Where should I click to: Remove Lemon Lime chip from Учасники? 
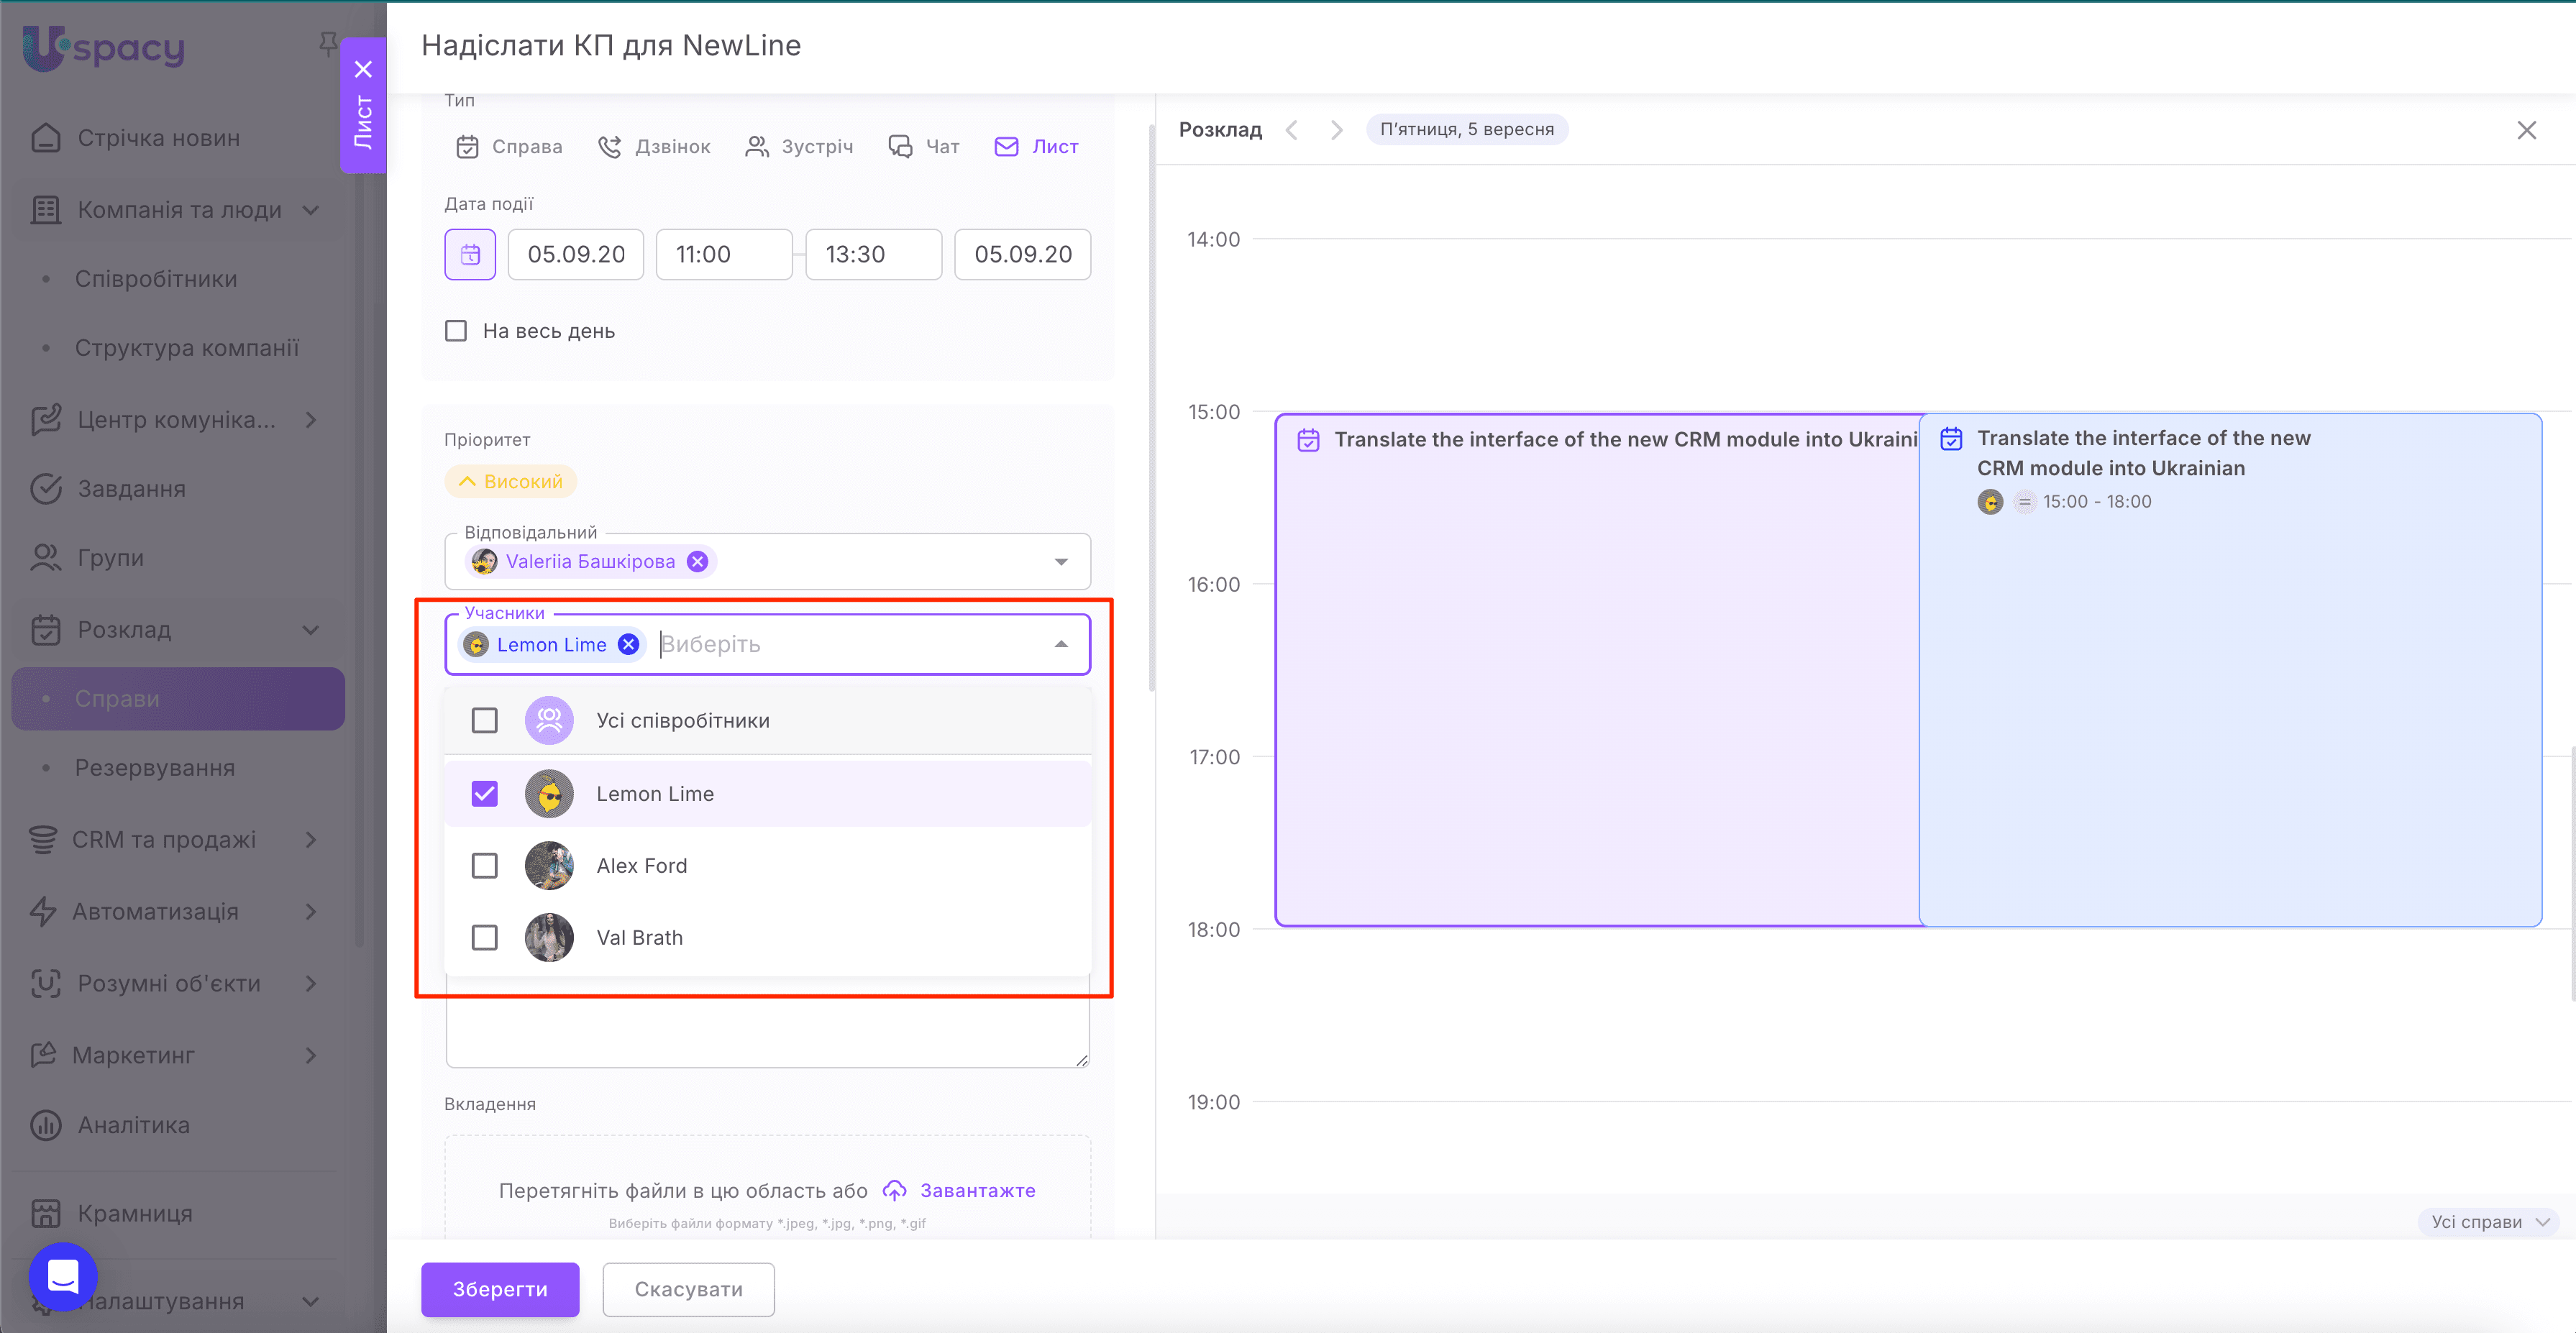coord(628,645)
